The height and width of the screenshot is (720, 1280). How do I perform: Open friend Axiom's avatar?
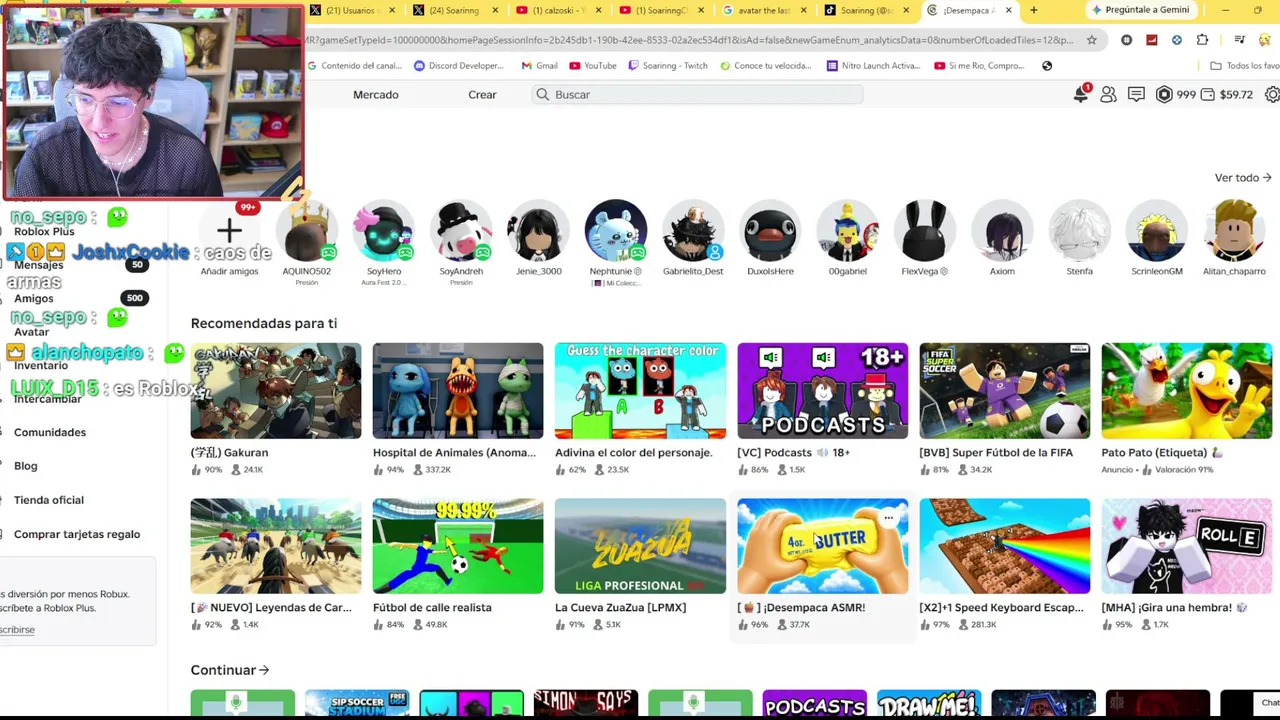[1002, 231]
